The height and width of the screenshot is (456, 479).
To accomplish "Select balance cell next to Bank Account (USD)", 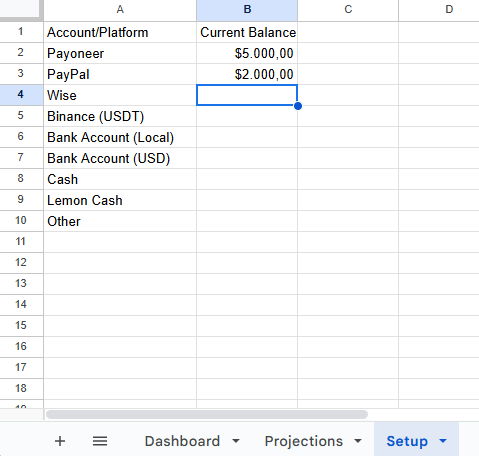I will pyautogui.click(x=247, y=158).
